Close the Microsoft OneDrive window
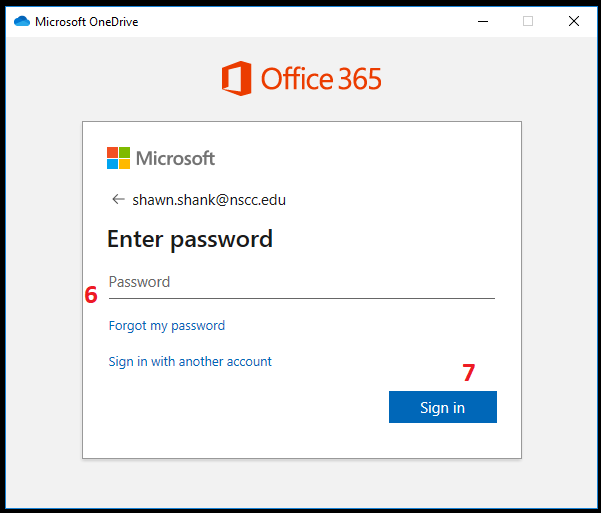Image resolution: width=601 pixels, height=513 pixels. 574,21
